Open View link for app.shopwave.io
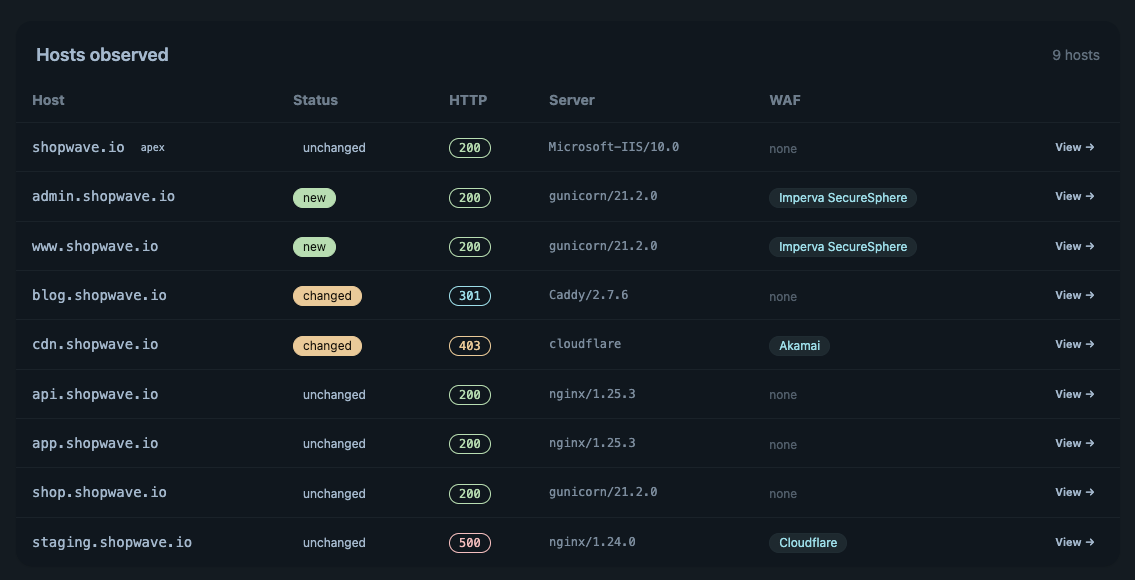 click(x=1074, y=443)
